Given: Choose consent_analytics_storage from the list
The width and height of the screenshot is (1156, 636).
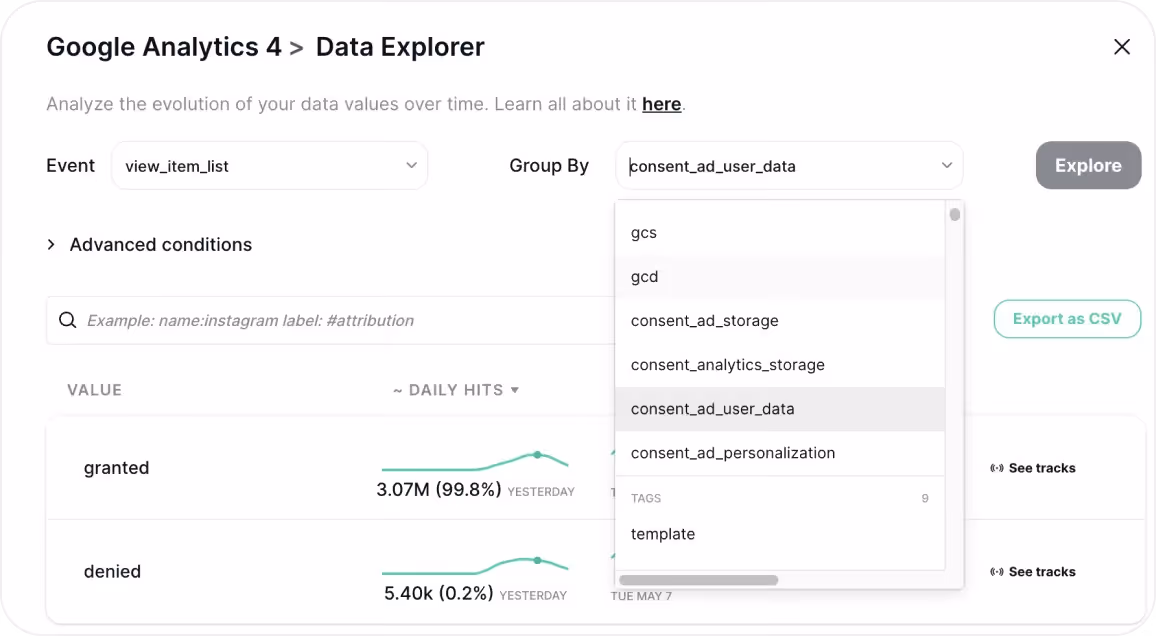Looking at the screenshot, I should (780, 365).
